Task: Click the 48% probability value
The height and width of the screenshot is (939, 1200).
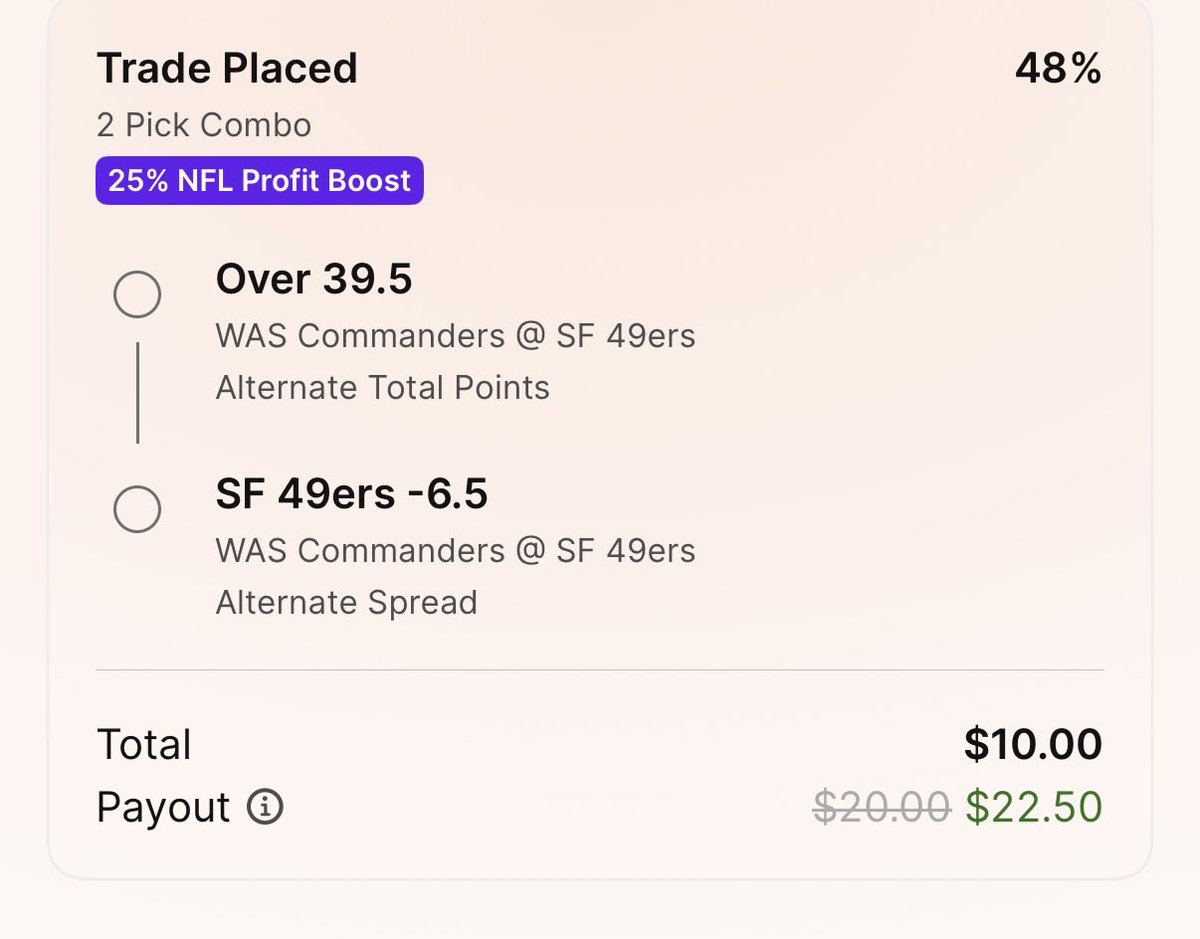Action: pos(1059,68)
